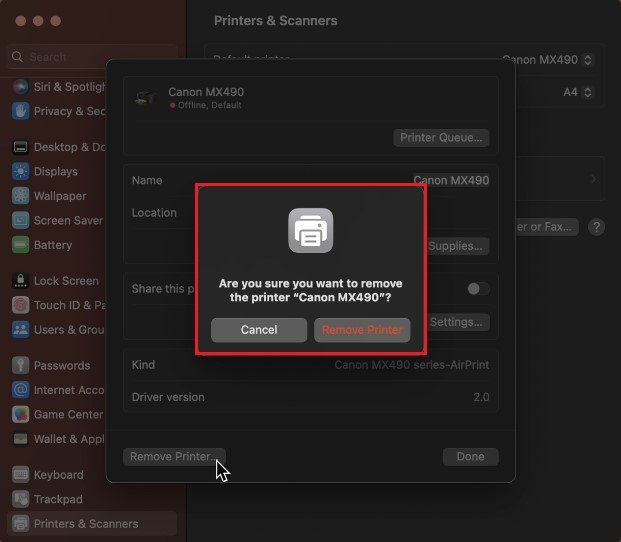This screenshot has width=621, height=542.
Task: Click the Add Printer, Scanner or Fax… button
Action: (547, 227)
